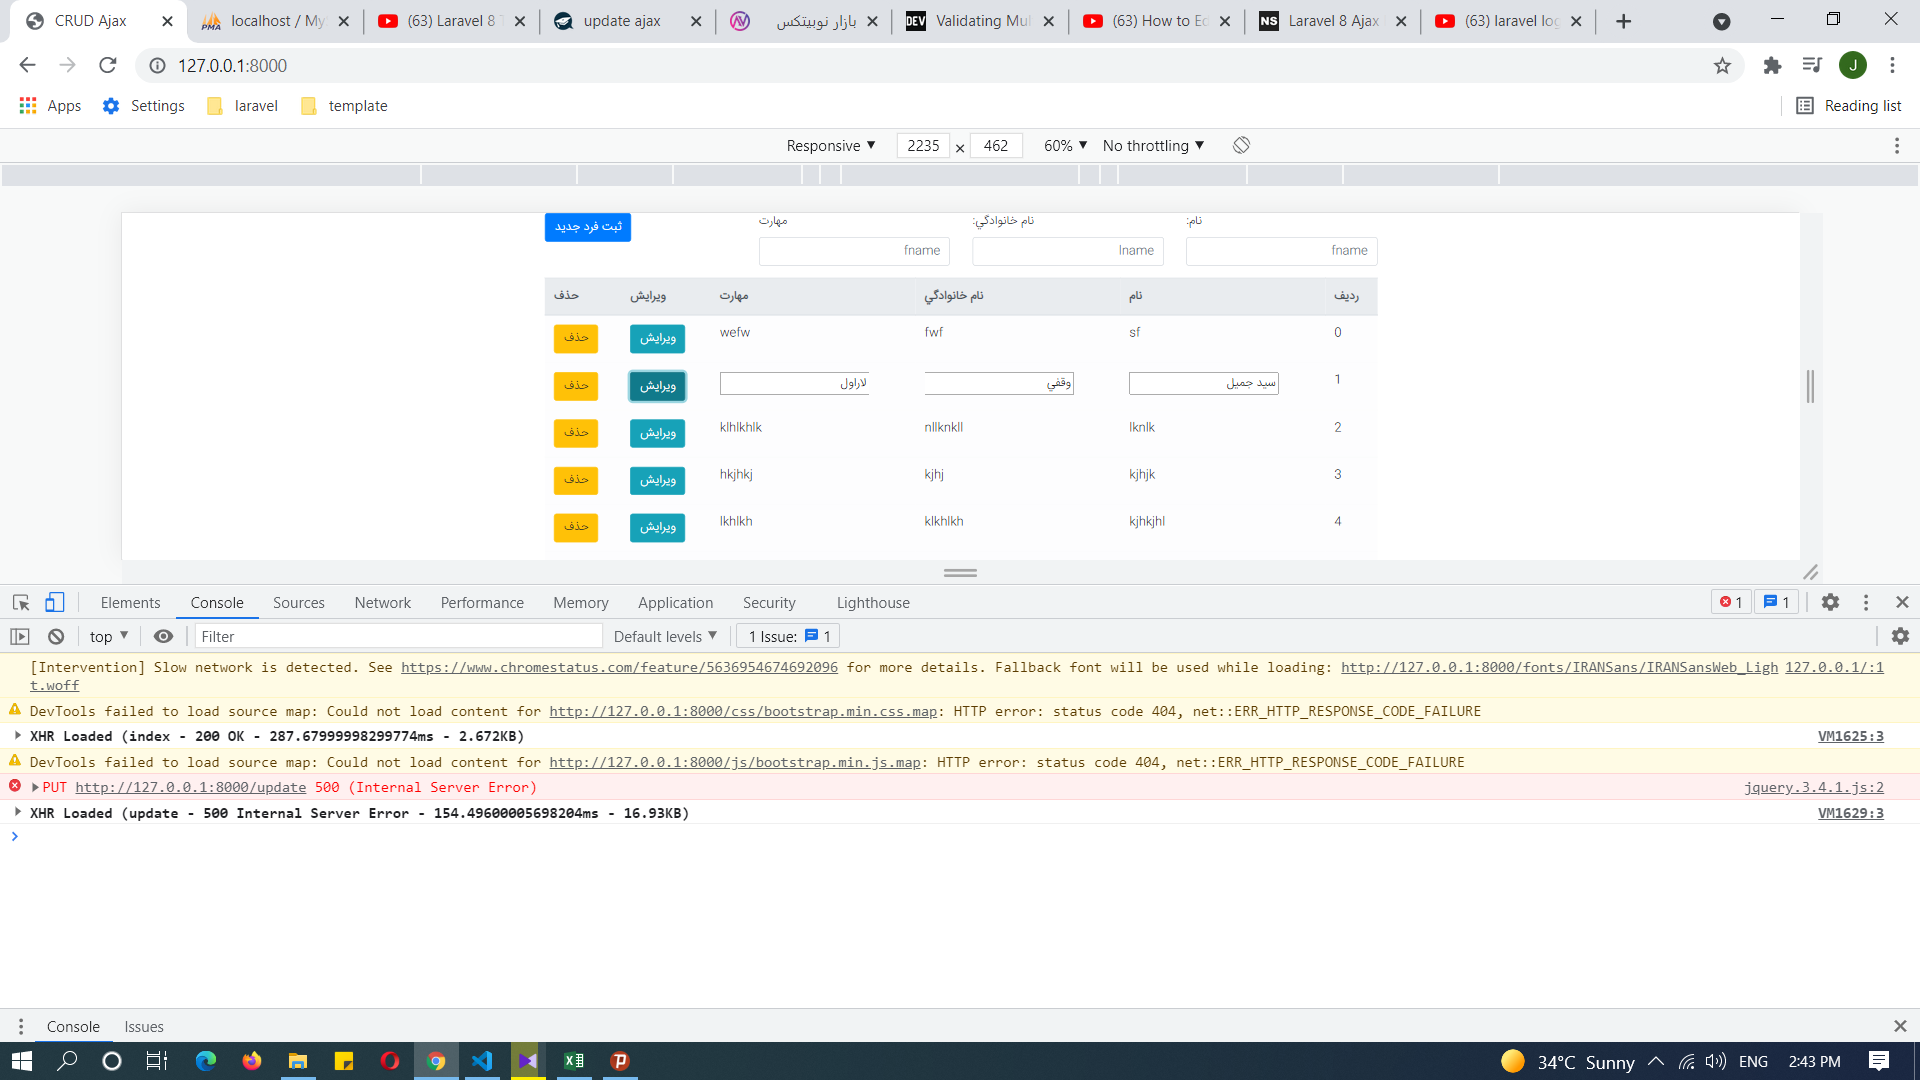Open live expression eye icon

click(164, 636)
